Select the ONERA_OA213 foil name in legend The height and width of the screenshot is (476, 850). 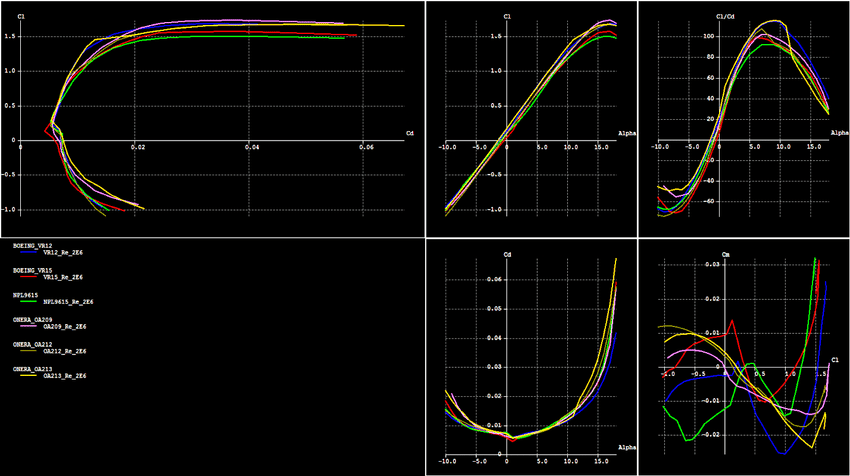[x=32, y=369]
